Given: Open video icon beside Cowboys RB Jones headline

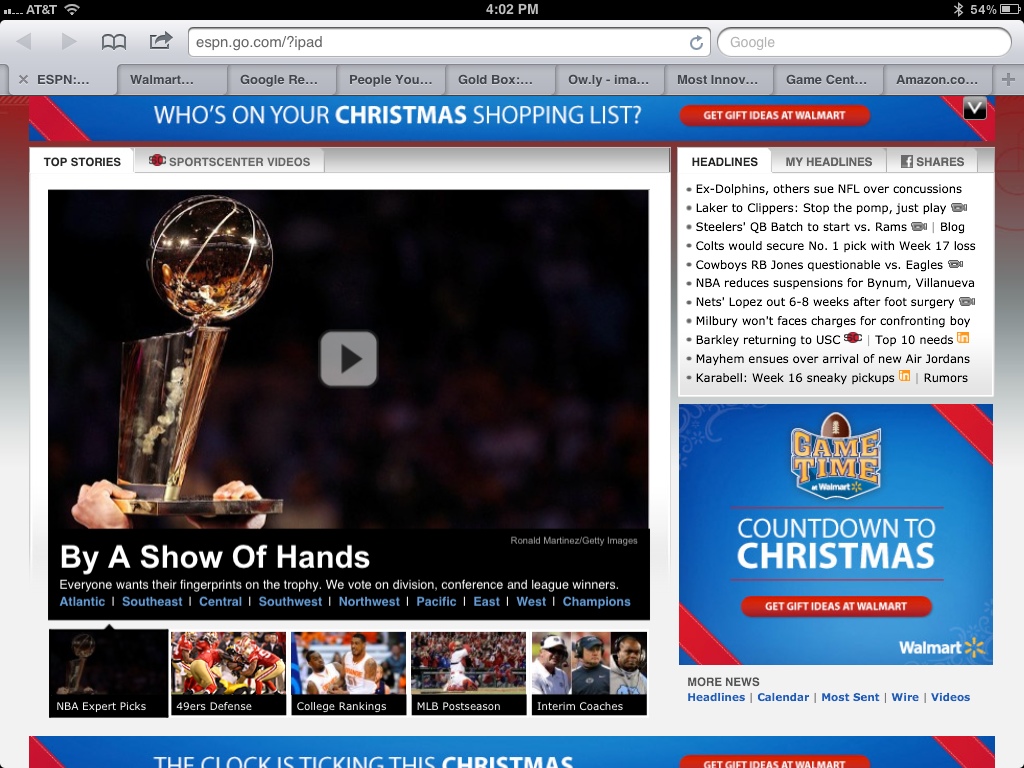Looking at the screenshot, I should click(x=955, y=264).
